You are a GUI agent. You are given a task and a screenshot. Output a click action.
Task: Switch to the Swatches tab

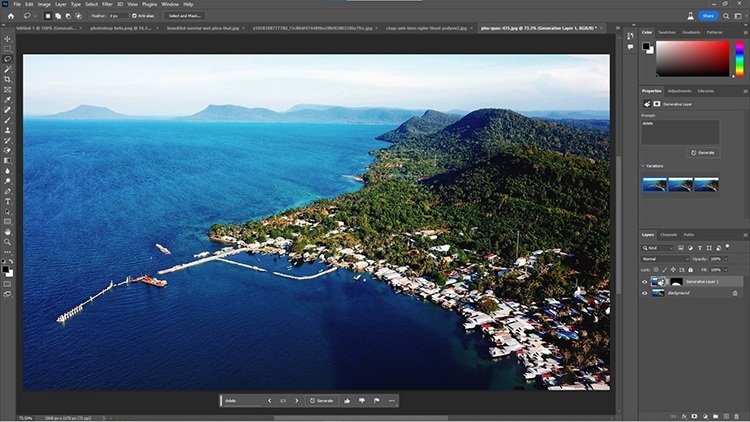click(x=667, y=33)
